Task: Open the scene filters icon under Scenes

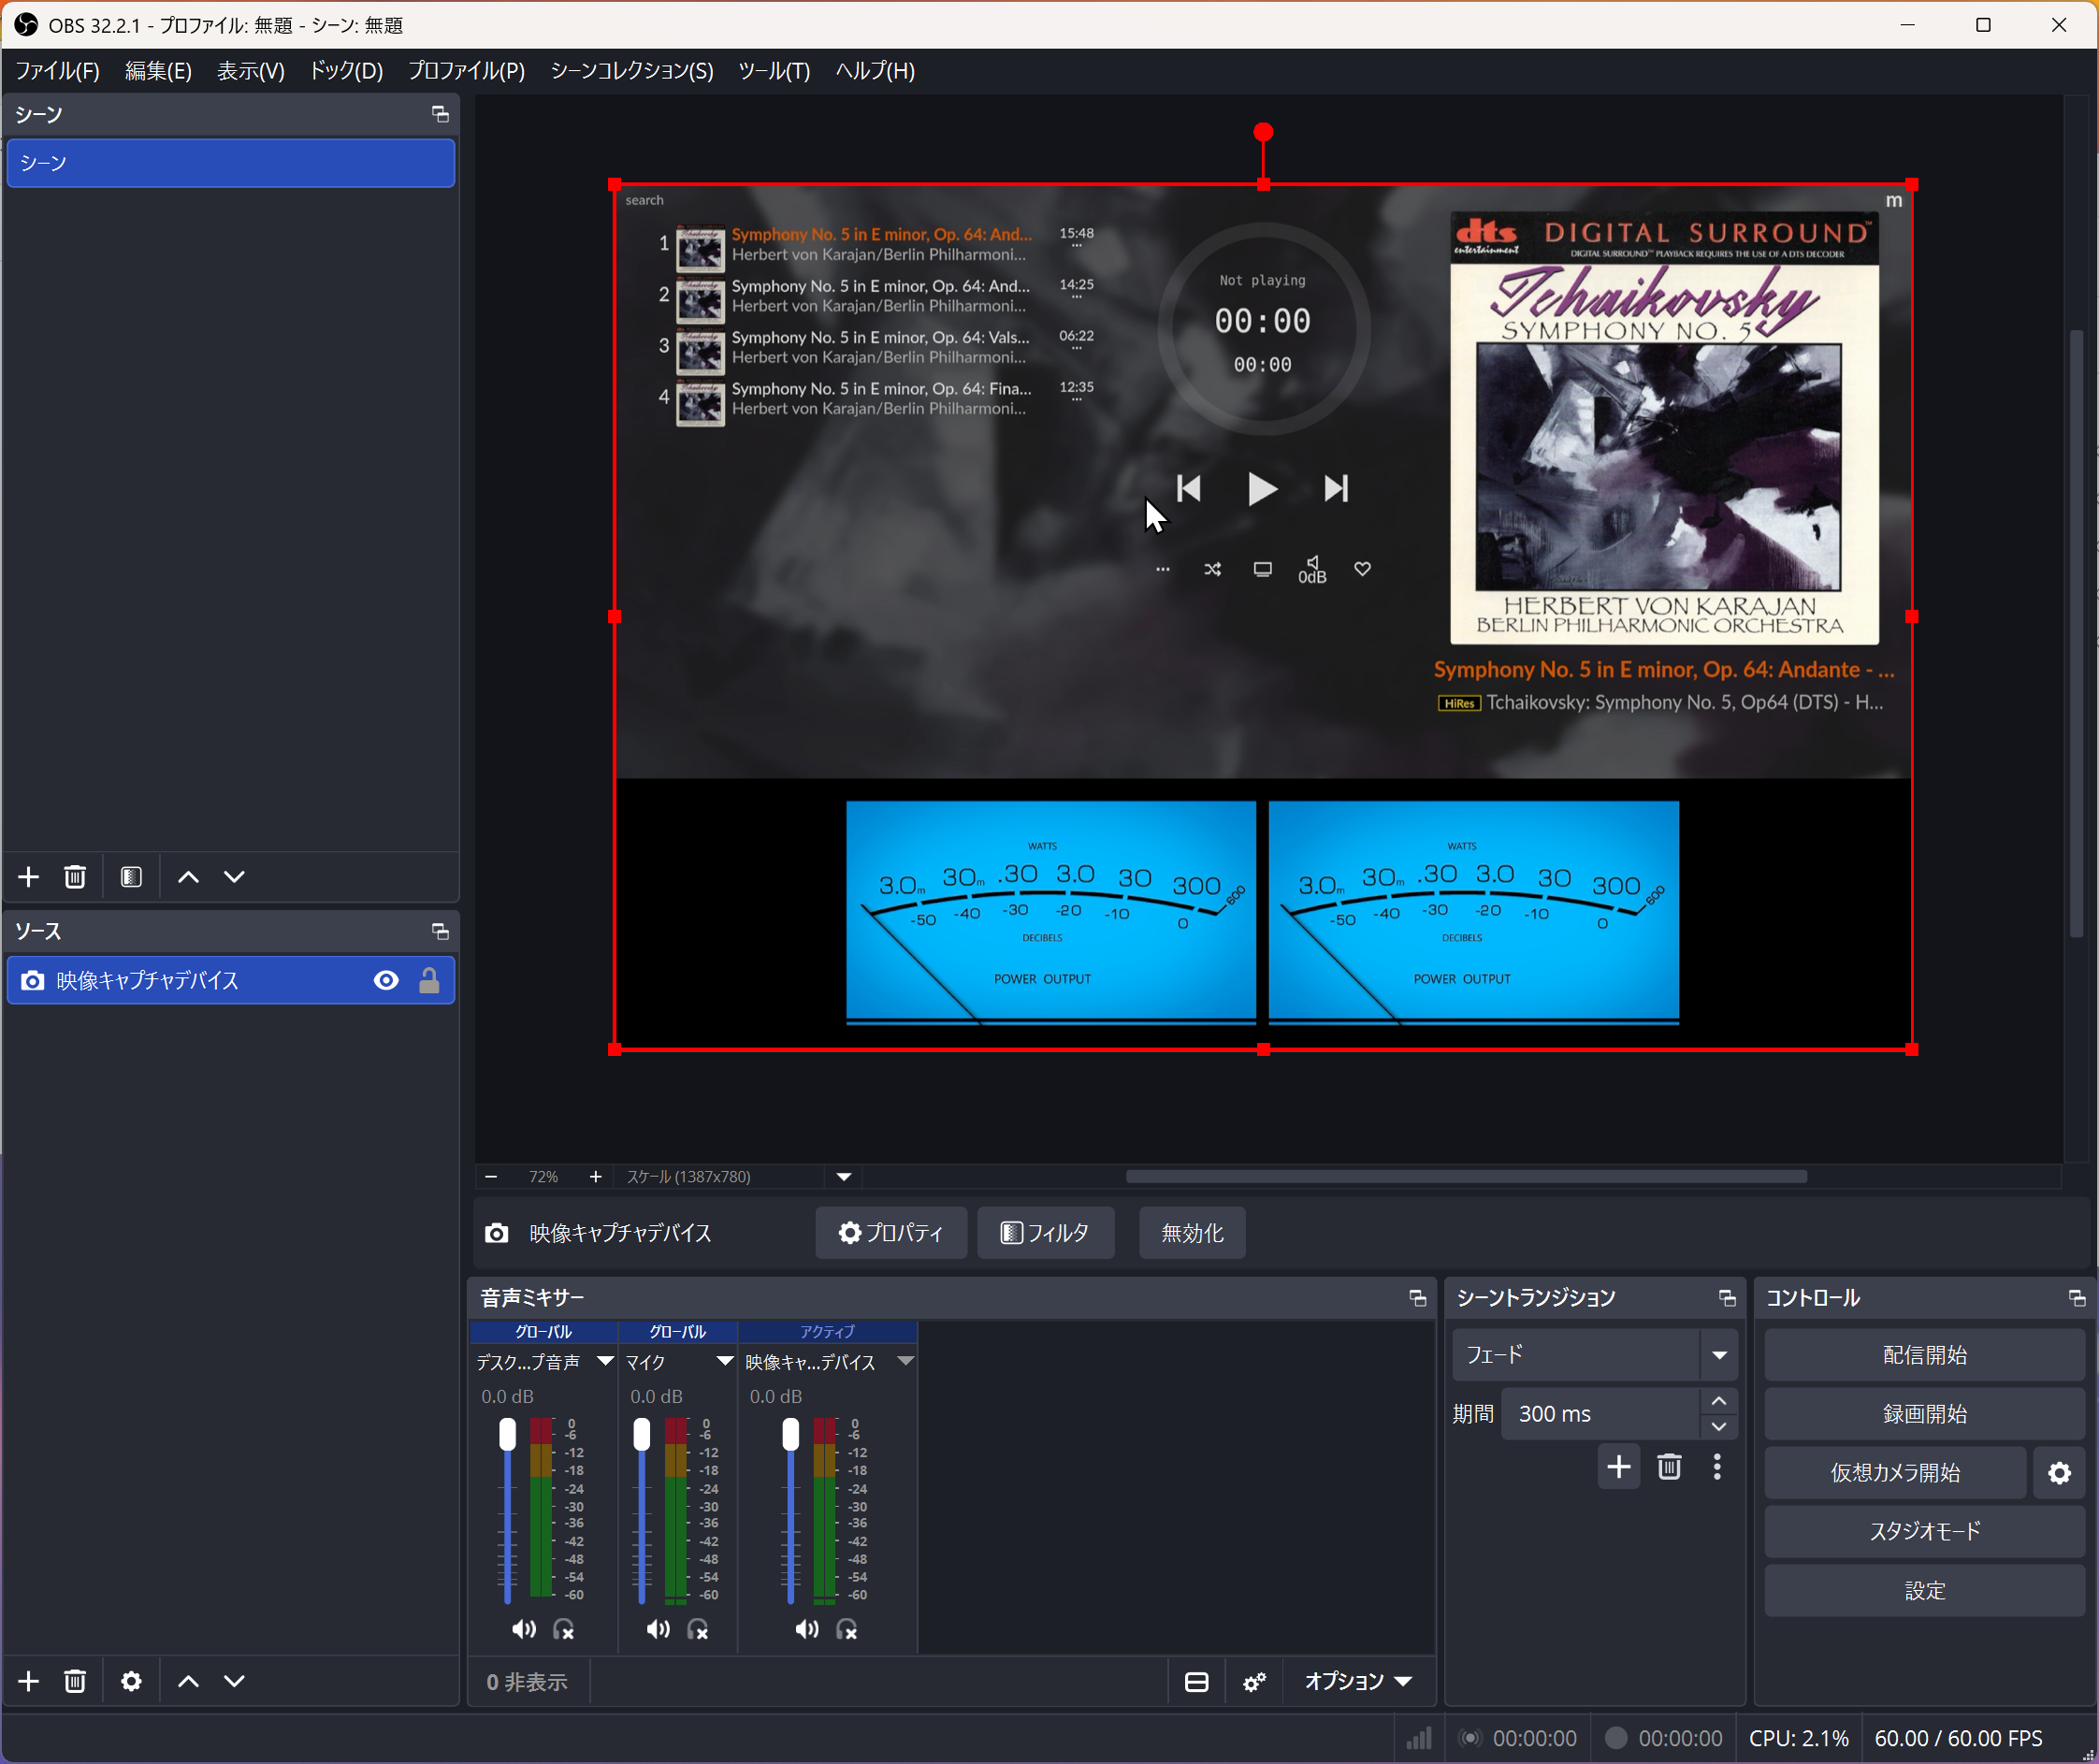Action: 131,877
